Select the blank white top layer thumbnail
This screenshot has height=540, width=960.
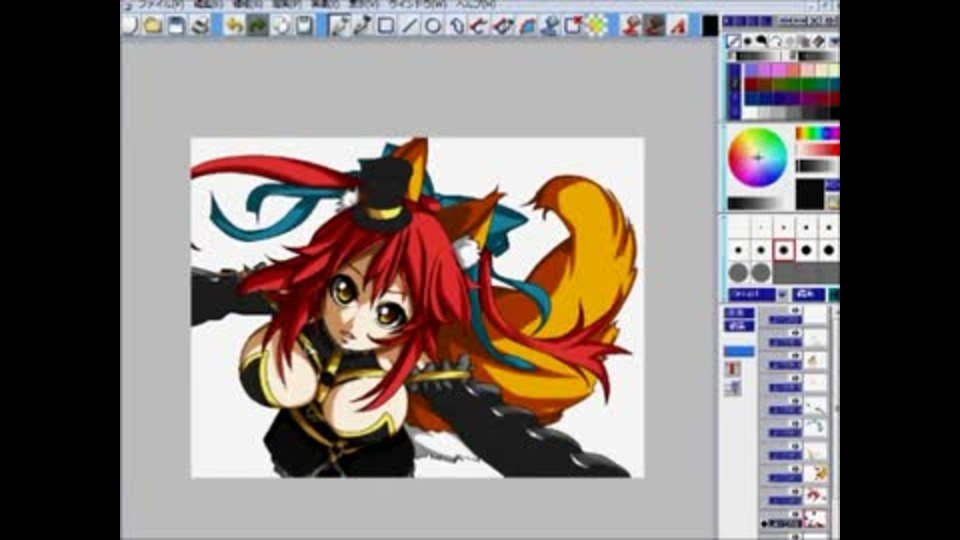815,315
